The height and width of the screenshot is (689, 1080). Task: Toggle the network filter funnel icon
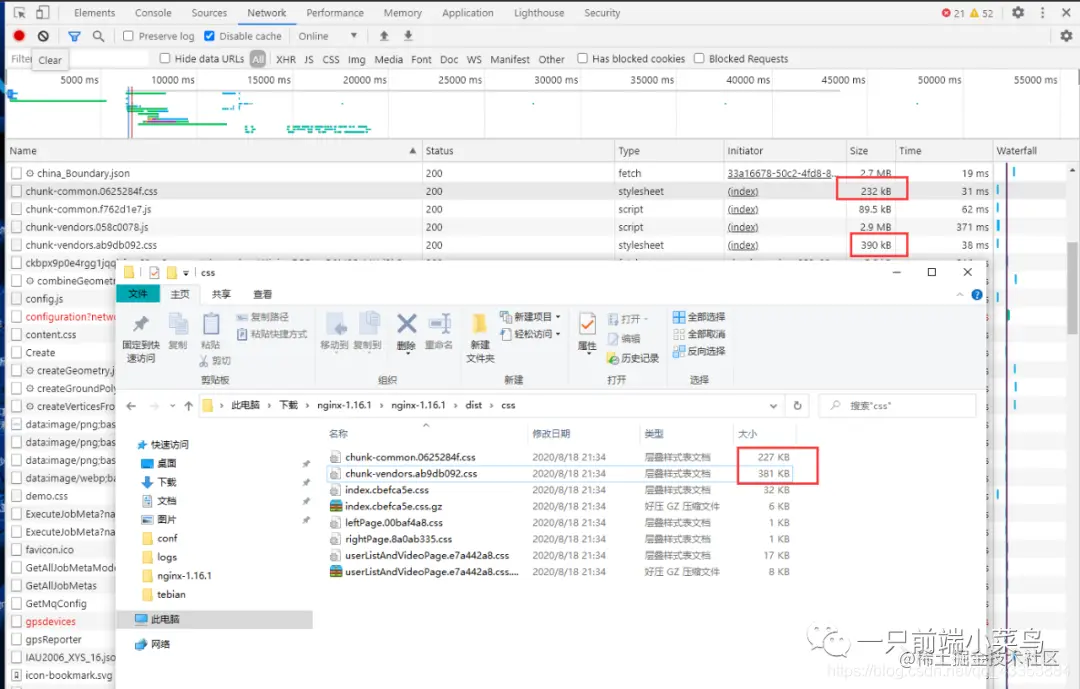tap(74, 36)
